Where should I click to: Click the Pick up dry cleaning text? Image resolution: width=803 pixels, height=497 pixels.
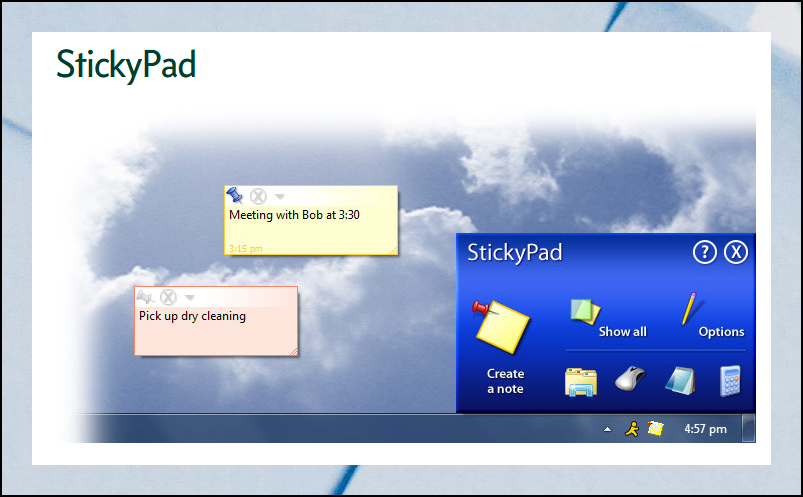pyautogui.click(x=193, y=316)
